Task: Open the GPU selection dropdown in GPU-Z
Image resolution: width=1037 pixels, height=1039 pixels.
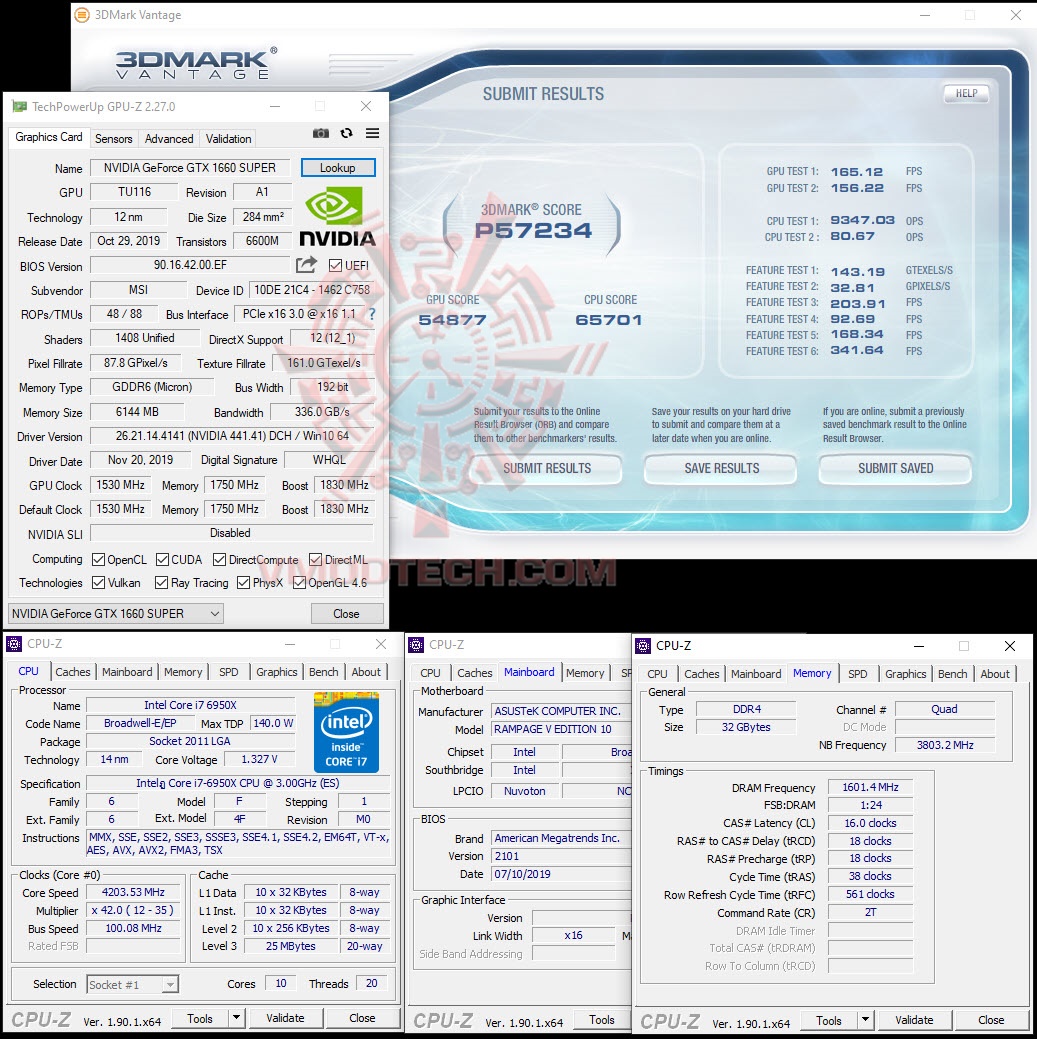Action: tap(116, 614)
